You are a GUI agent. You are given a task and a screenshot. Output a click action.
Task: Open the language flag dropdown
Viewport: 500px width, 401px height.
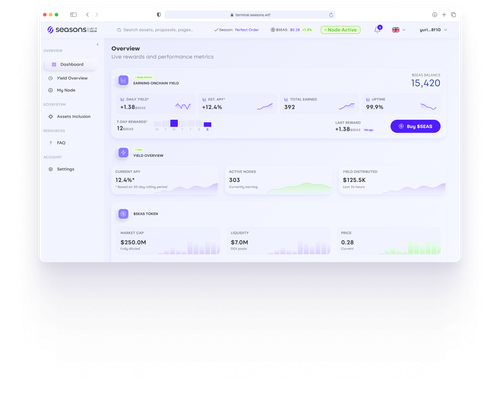click(x=399, y=30)
